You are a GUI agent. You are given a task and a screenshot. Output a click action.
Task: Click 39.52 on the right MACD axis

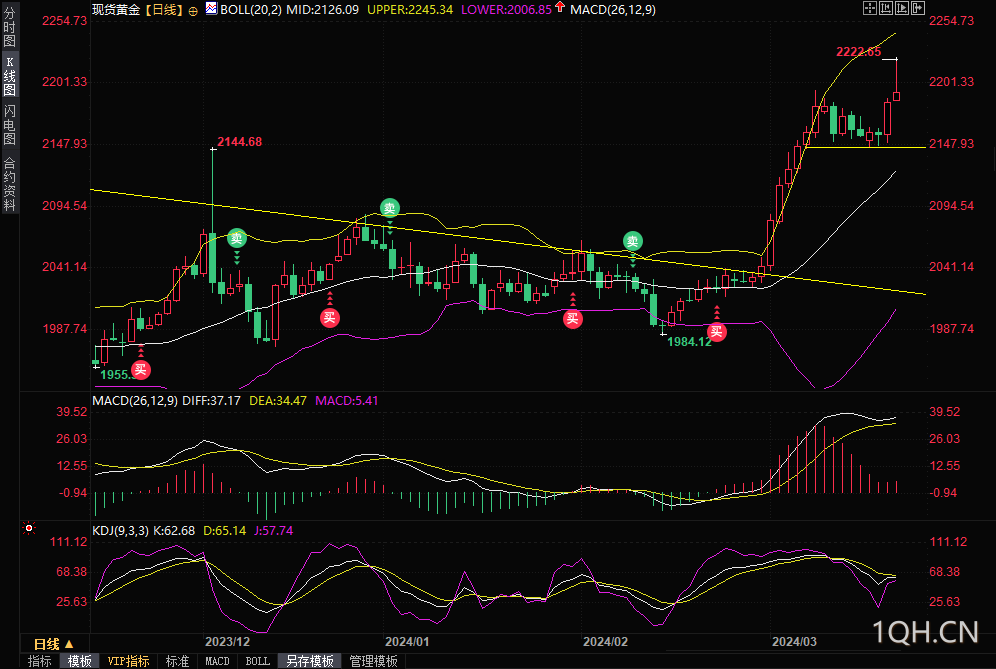point(945,412)
